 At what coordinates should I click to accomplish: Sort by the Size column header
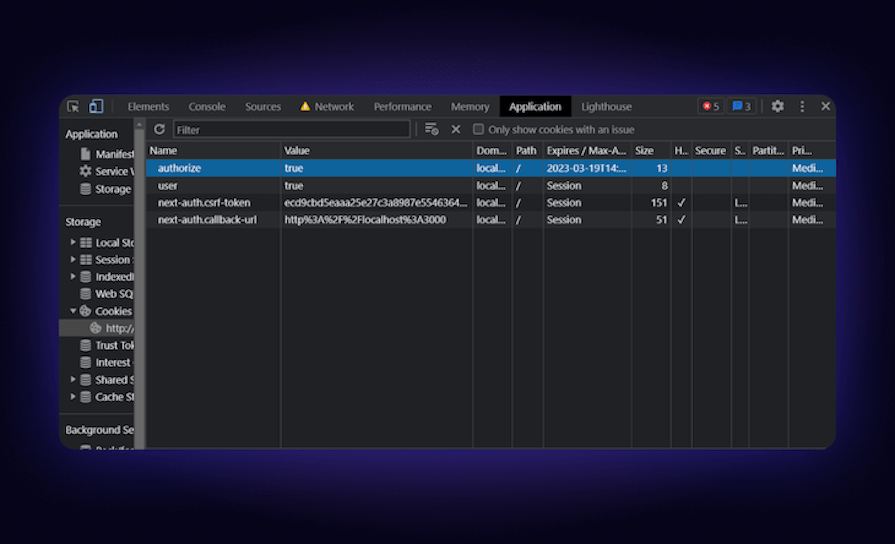tap(650, 150)
